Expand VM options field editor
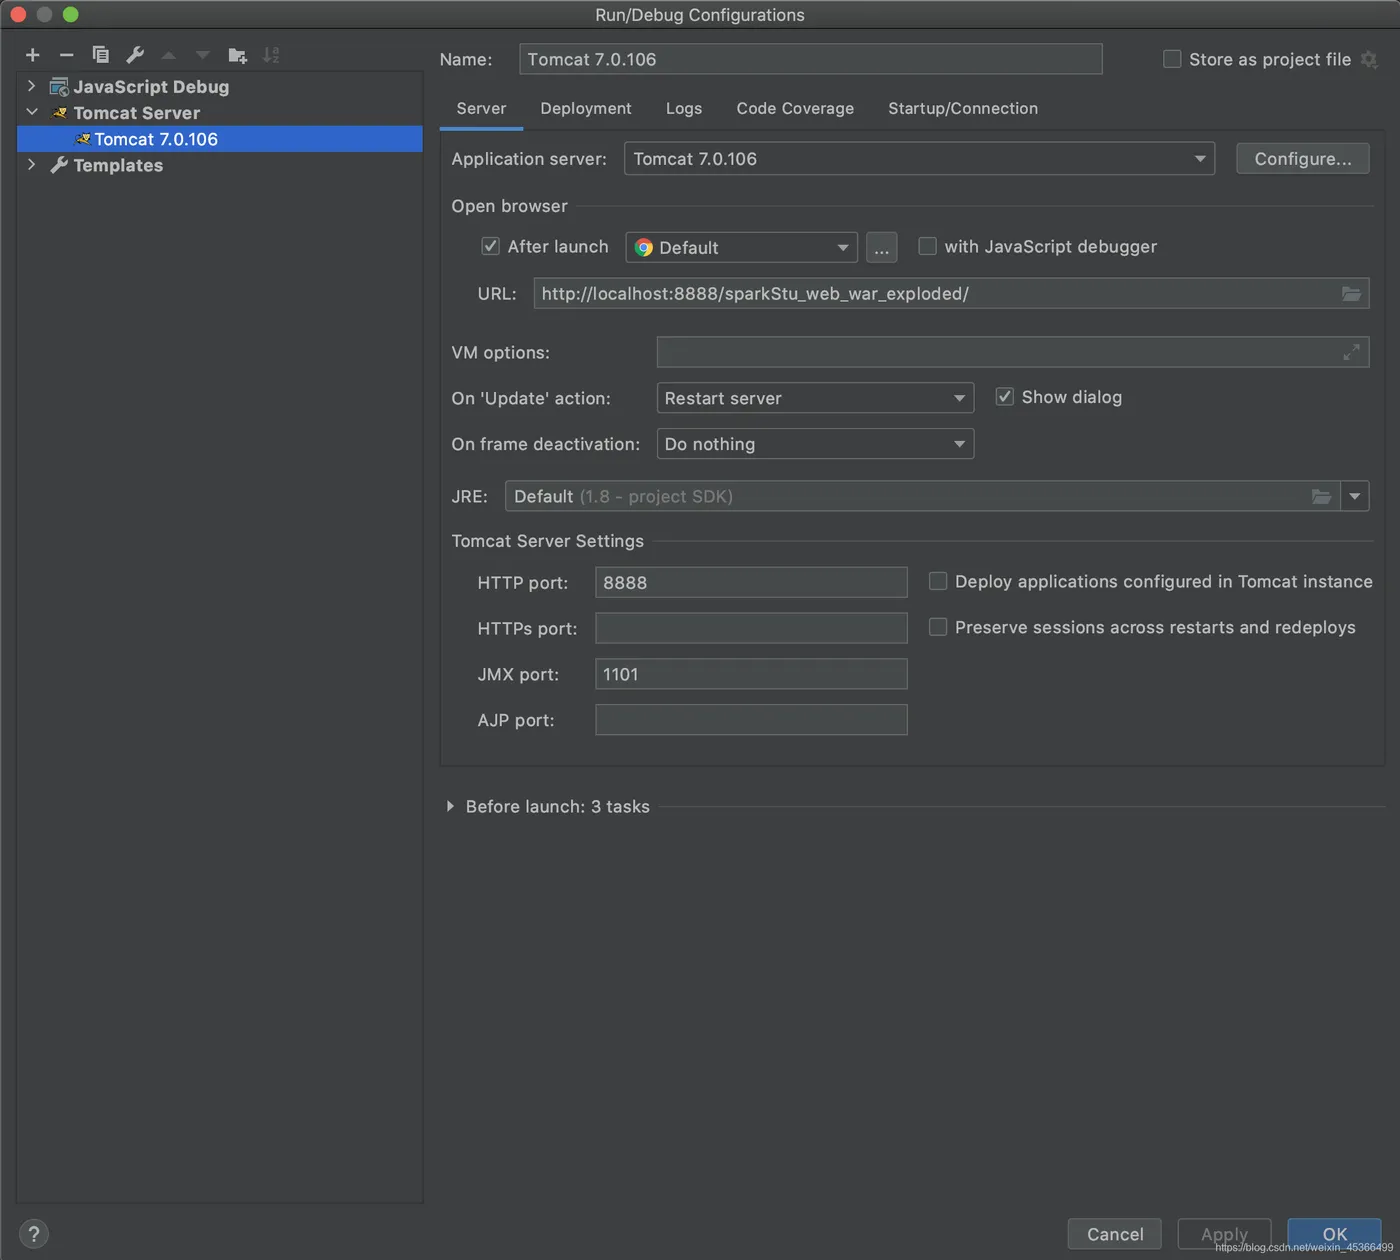Viewport: 1400px width, 1260px height. click(x=1351, y=352)
